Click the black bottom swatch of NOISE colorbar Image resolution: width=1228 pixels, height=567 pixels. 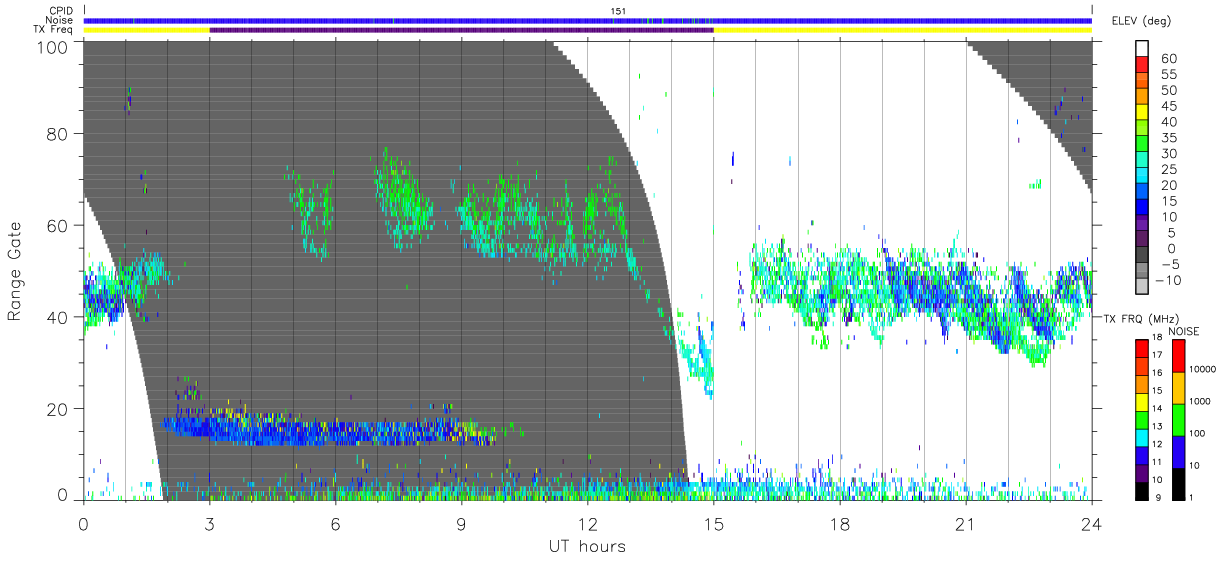click(x=1179, y=484)
